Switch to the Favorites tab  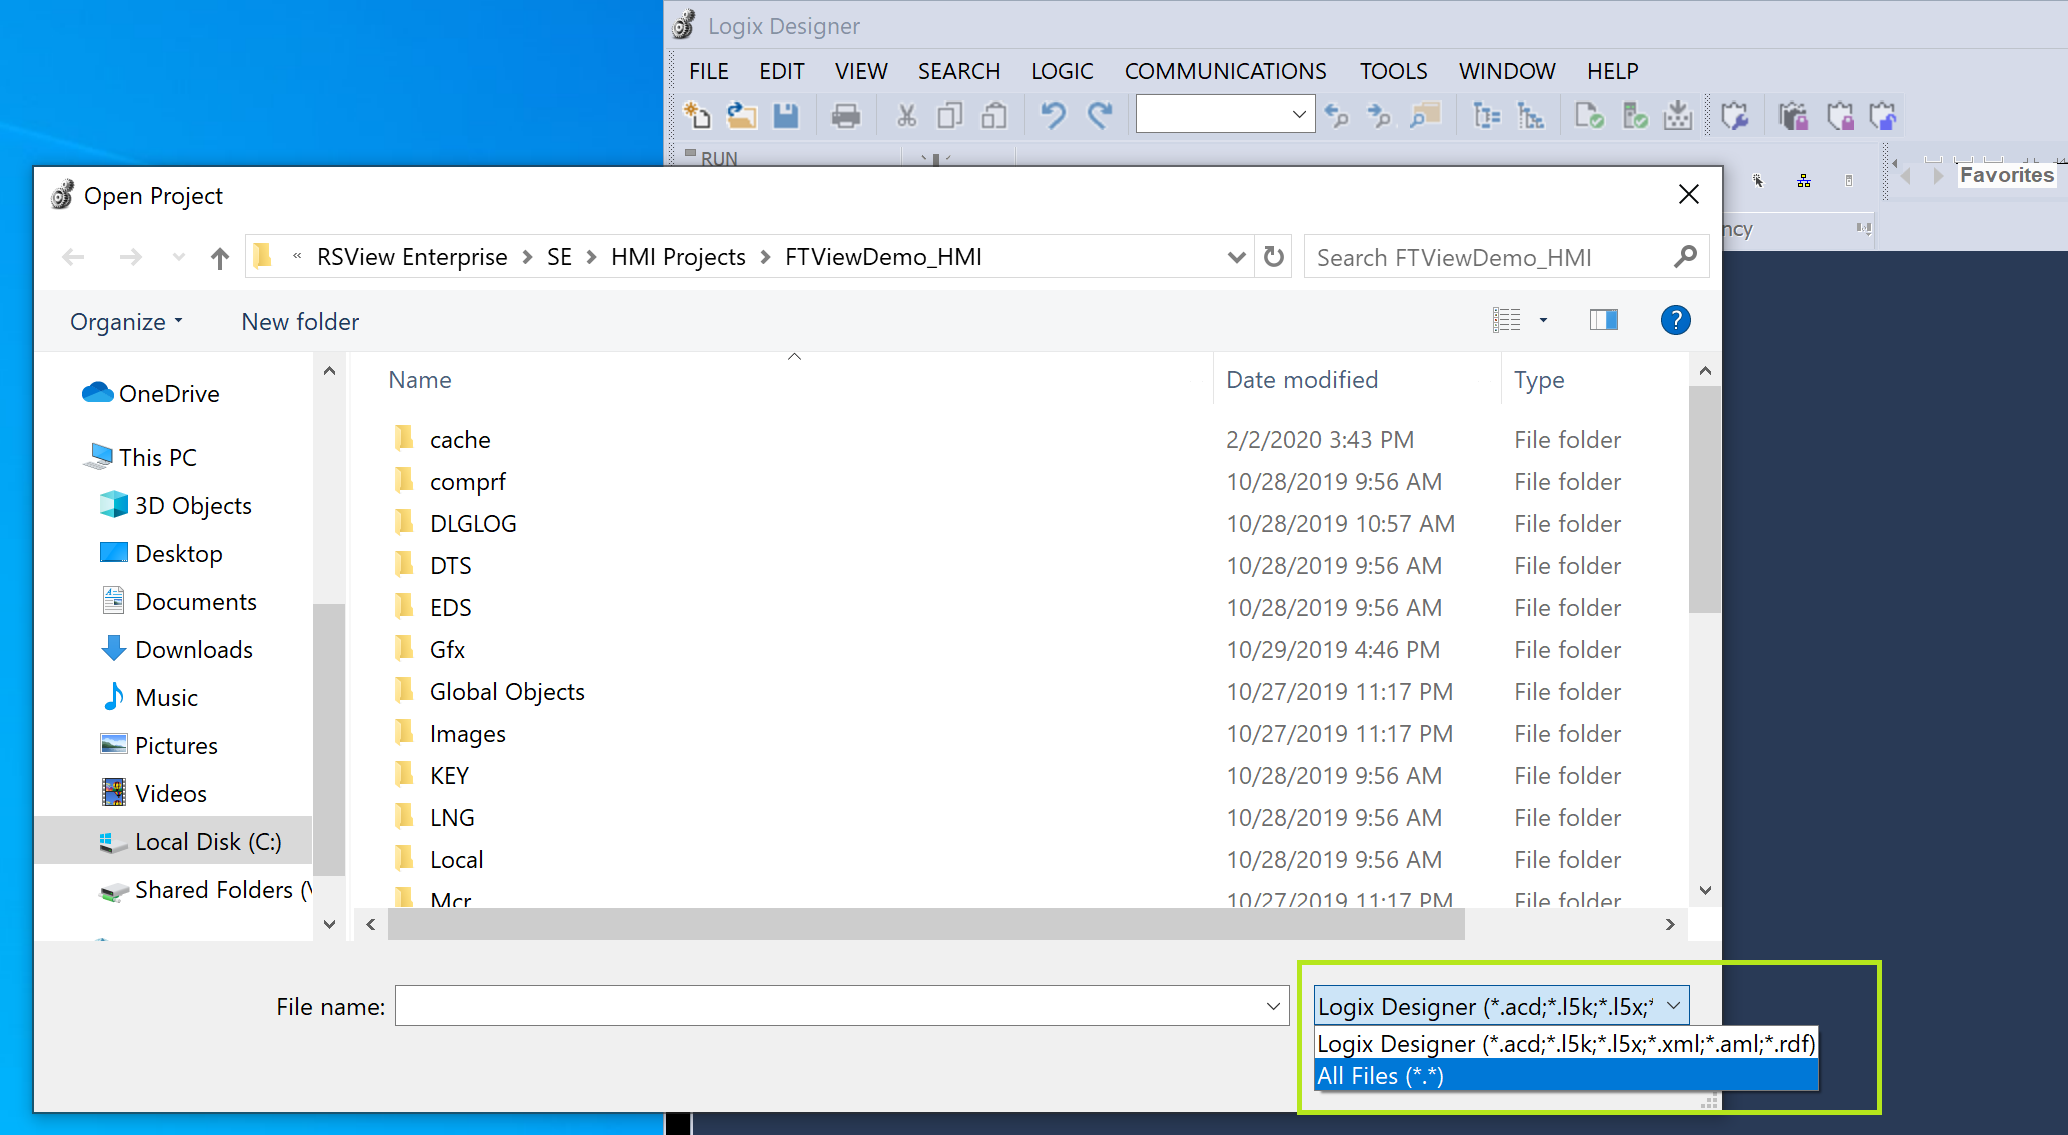[2006, 175]
